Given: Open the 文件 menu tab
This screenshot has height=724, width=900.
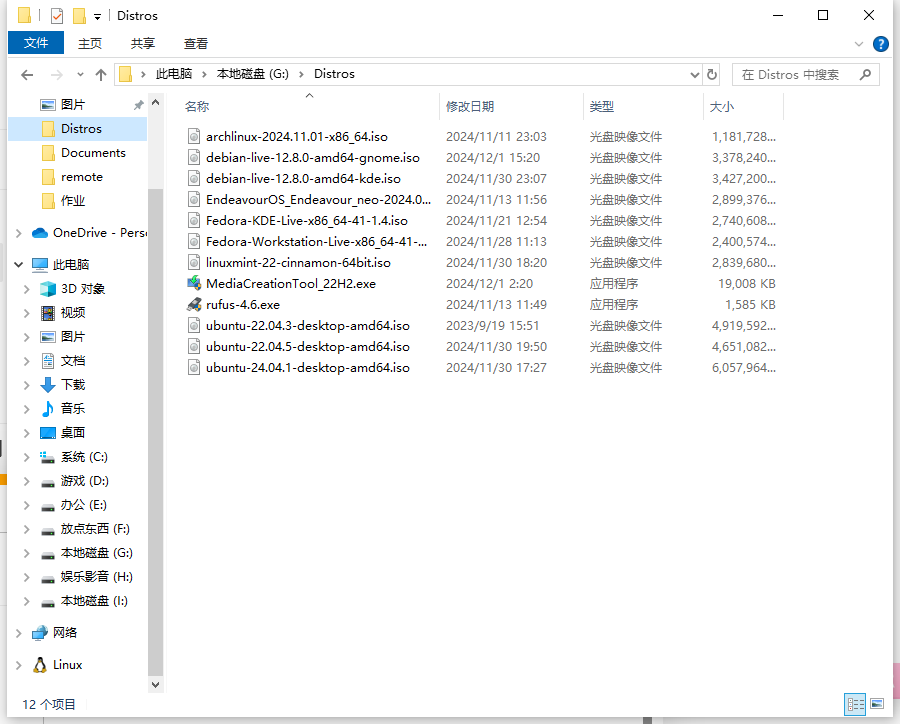Looking at the screenshot, I should pyautogui.click(x=36, y=43).
